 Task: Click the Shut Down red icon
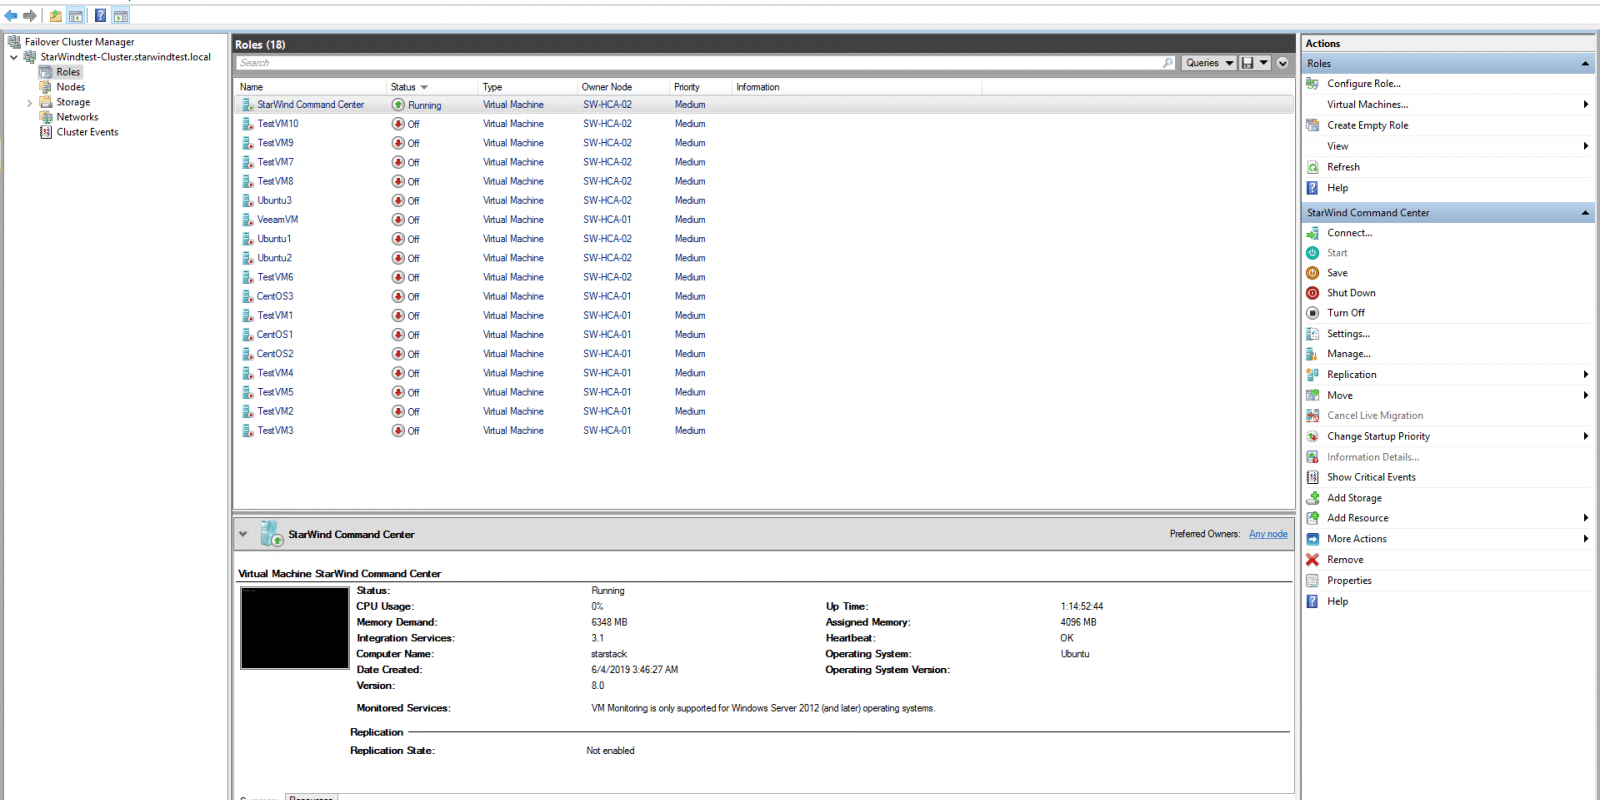point(1313,293)
